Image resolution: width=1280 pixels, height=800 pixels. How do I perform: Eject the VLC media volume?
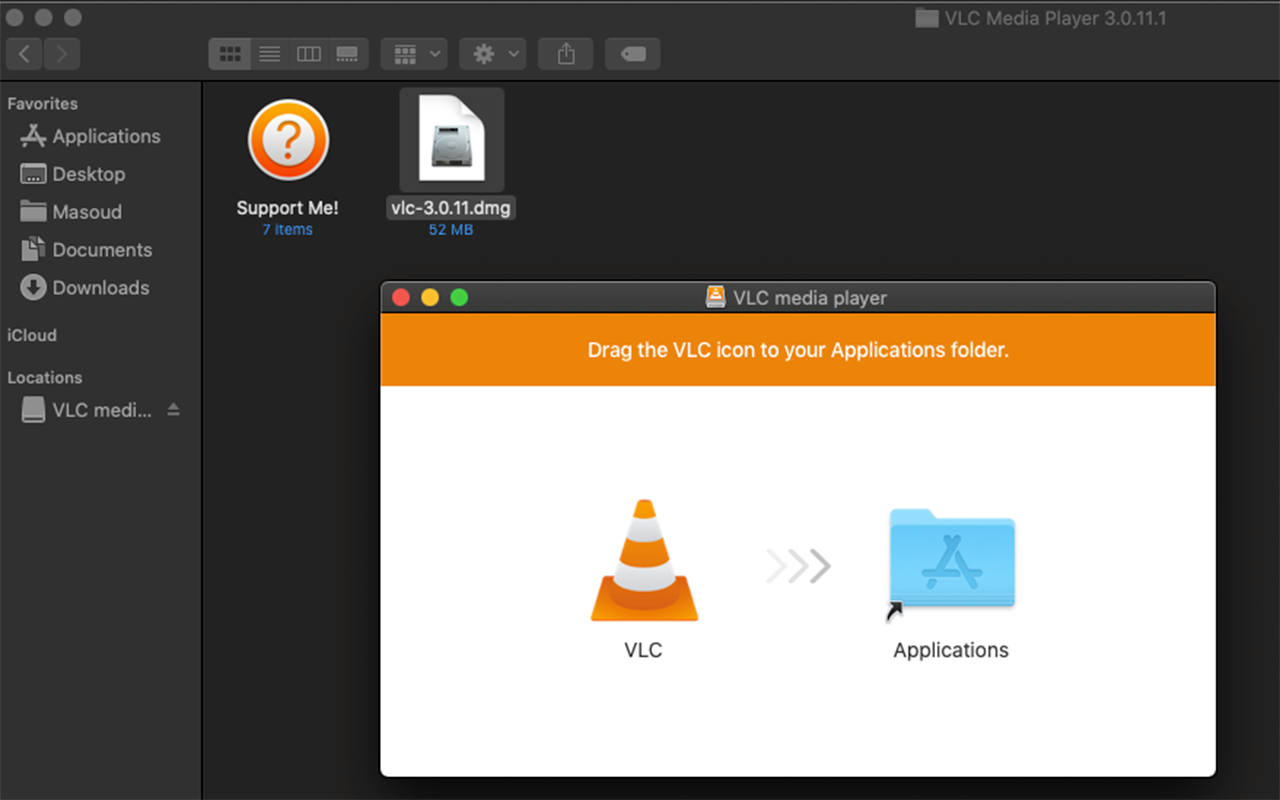173,409
